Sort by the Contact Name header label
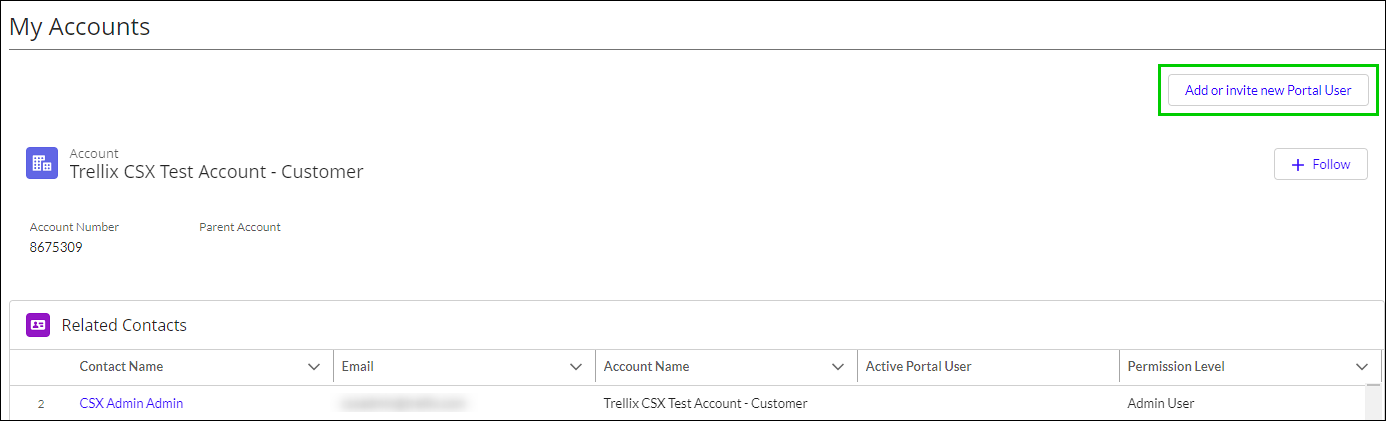Image resolution: width=1386 pixels, height=421 pixels. tap(121, 367)
